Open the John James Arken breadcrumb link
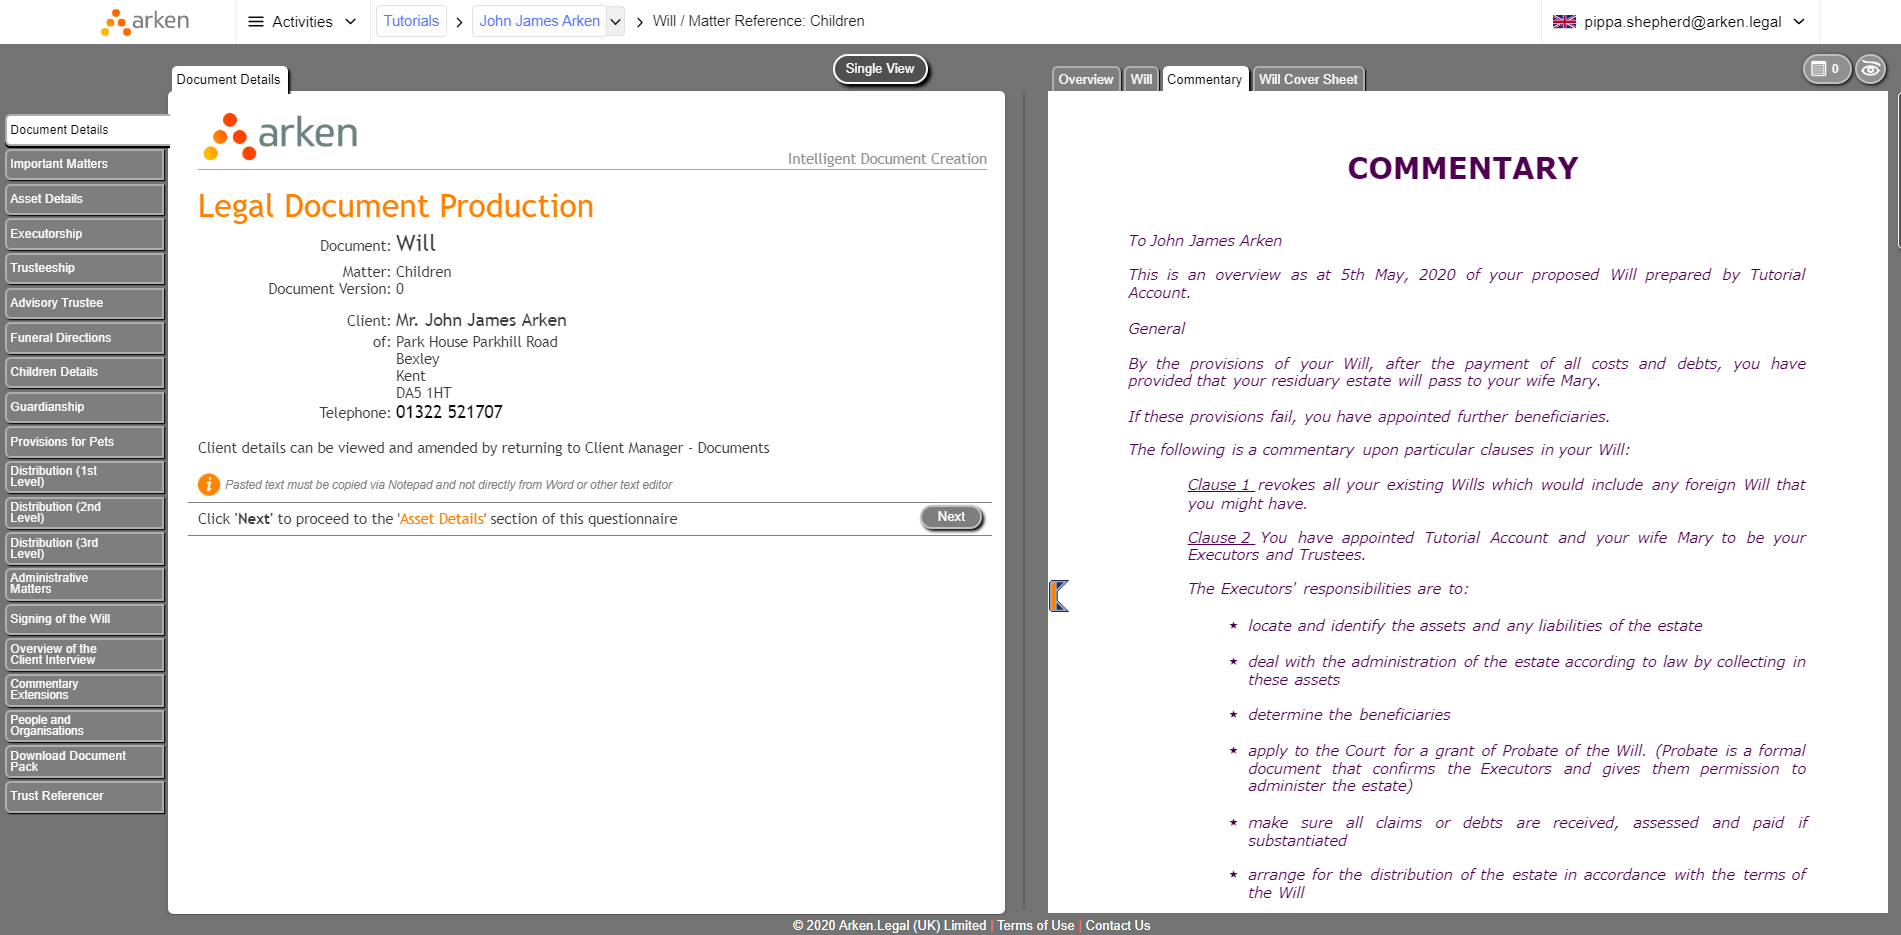This screenshot has width=1901, height=935. click(x=540, y=21)
